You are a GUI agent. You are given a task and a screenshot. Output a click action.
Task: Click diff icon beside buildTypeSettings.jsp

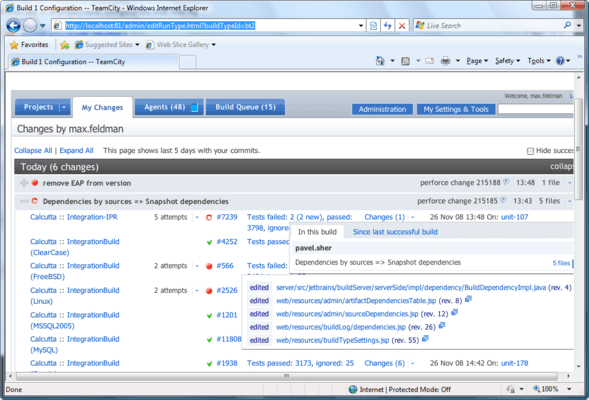tap(425, 339)
